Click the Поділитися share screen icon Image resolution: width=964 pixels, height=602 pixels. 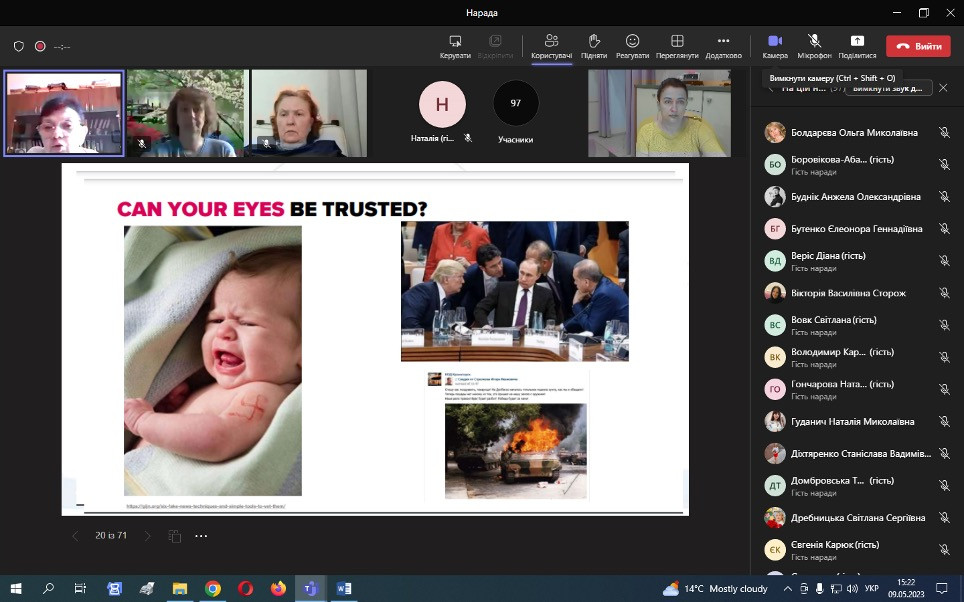pos(857,46)
